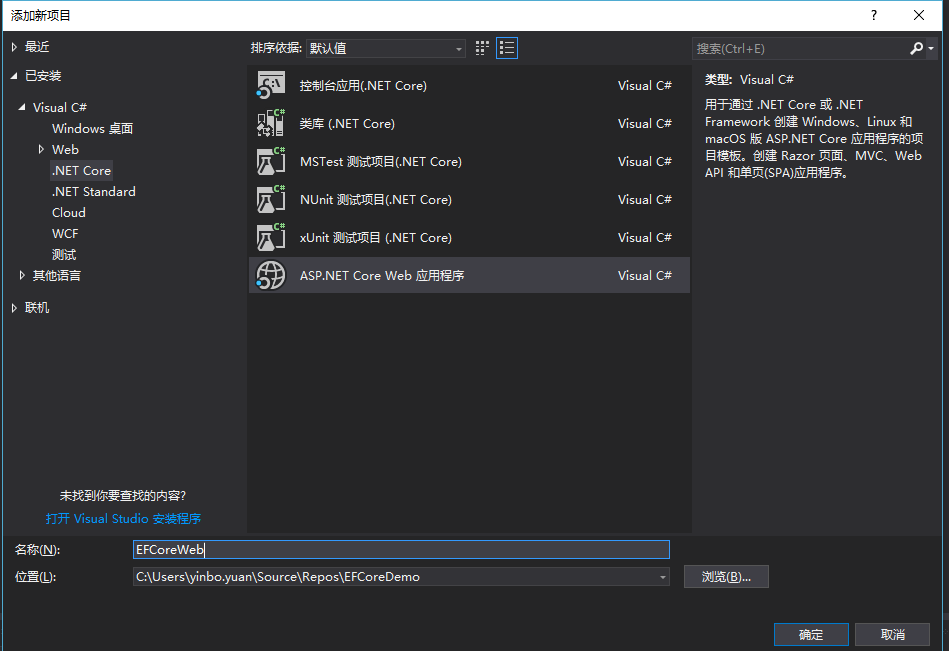
Task: Select the Visual C# tree label
Action: tap(60, 108)
